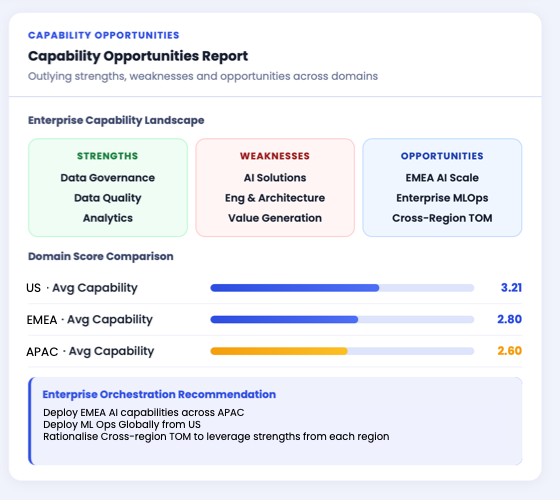Click the EMEA Avg Capability row label
The height and width of the screenshot is (500, 560).
point(90,319)
